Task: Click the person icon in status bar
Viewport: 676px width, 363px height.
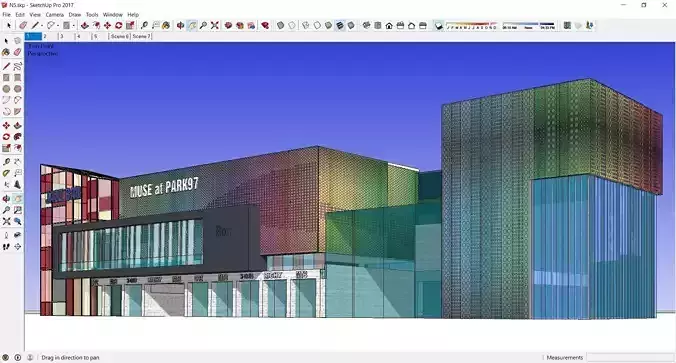Action: (30, 357)
